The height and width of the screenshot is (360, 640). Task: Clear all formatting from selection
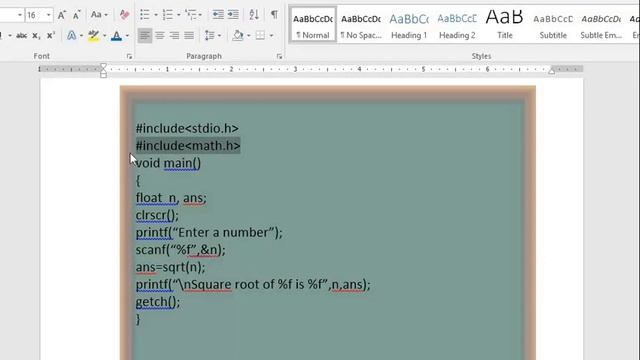pyautogui.click(x=124, y=15)
